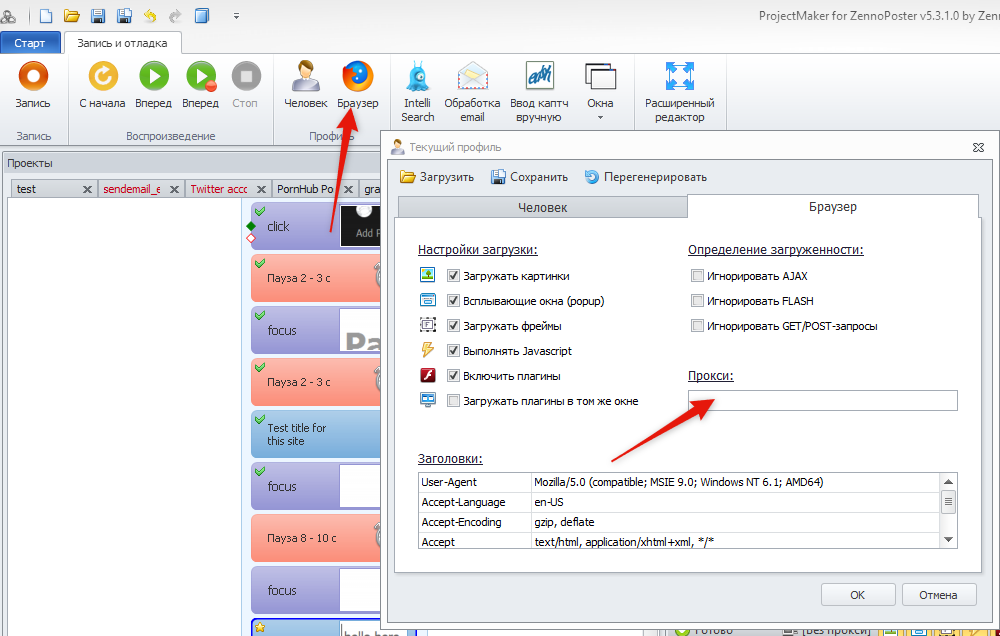Open Расширенный редактор
Screen dimensions: 1000x636
(x=680, y=92)
